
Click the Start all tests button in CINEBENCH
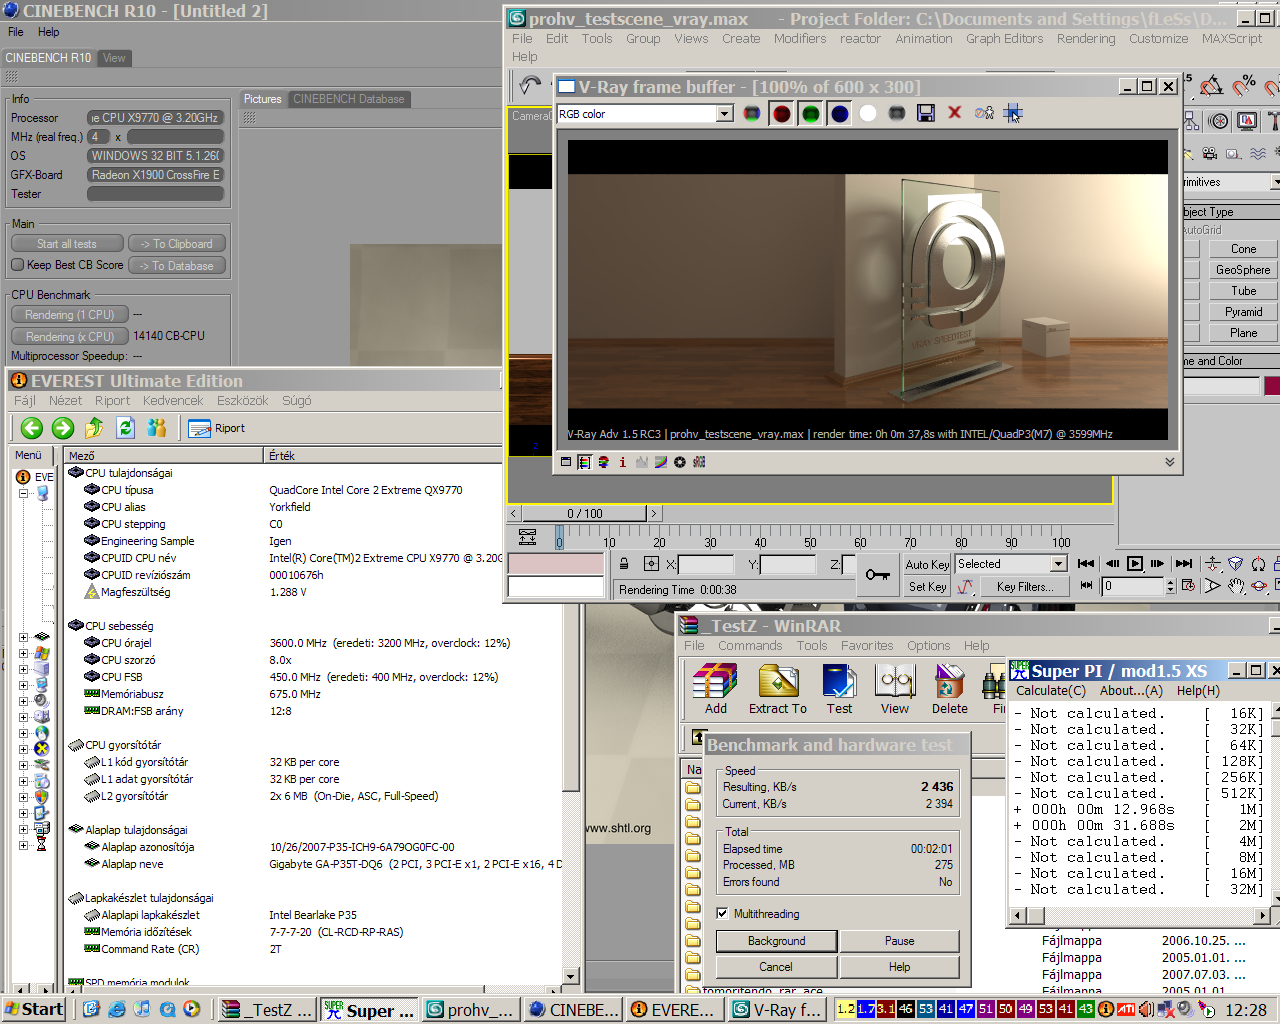click(x=67, y=244)
